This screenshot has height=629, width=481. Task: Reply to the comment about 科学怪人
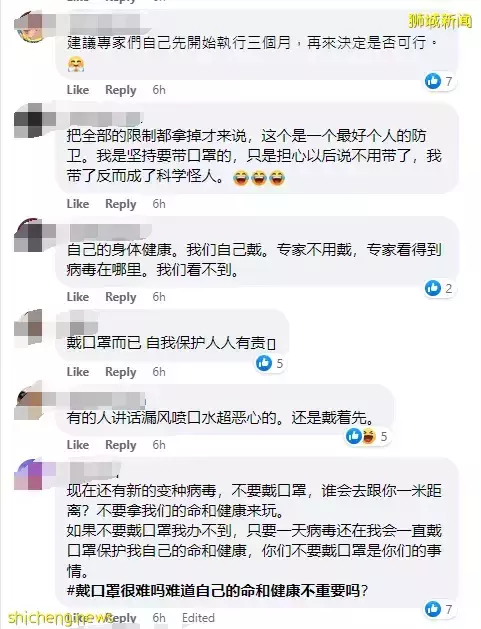[121, 204]
